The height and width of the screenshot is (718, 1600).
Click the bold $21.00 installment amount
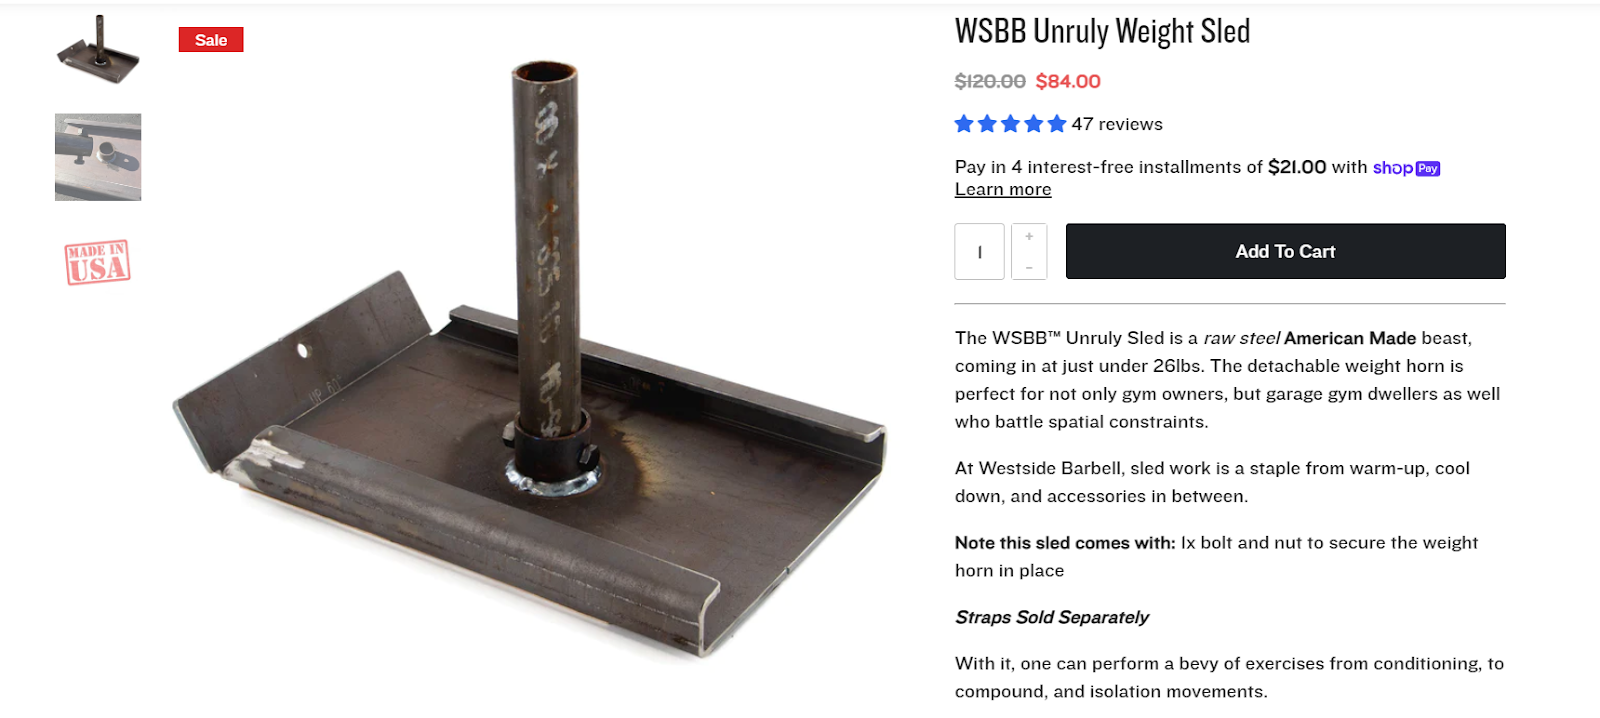[1297, 167]
